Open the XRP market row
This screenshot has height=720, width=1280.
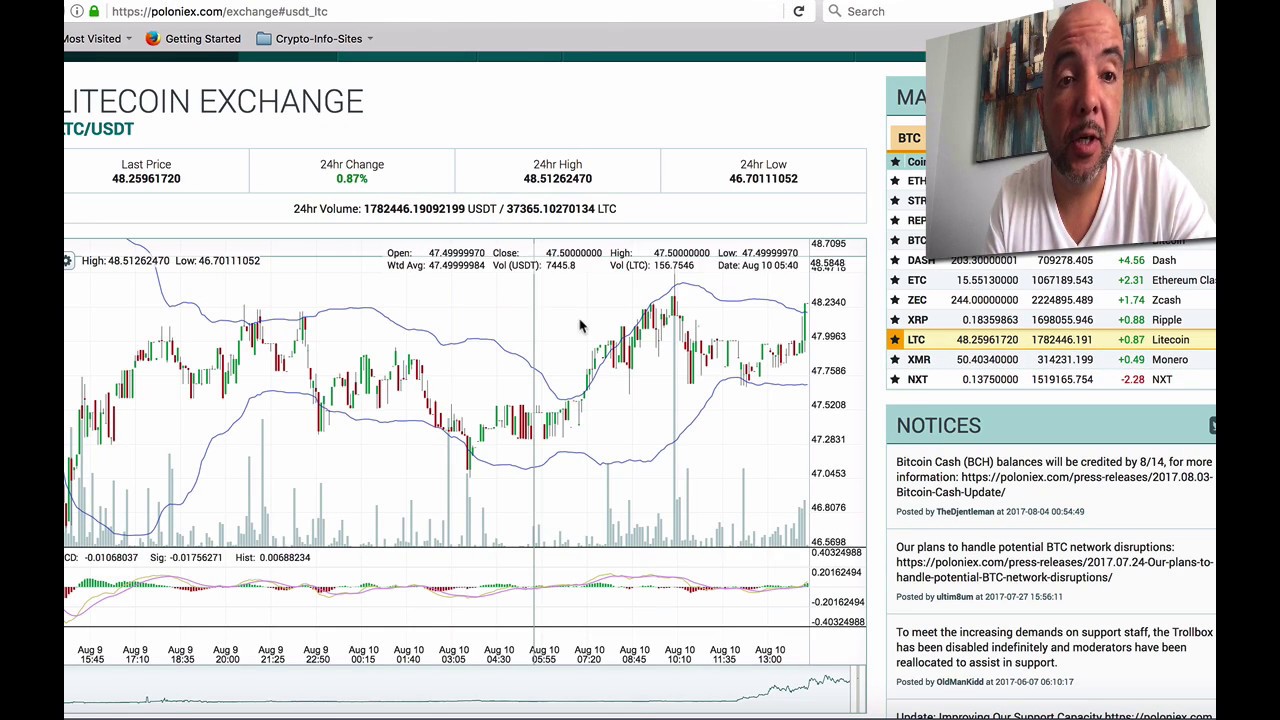coord(1050,320)
